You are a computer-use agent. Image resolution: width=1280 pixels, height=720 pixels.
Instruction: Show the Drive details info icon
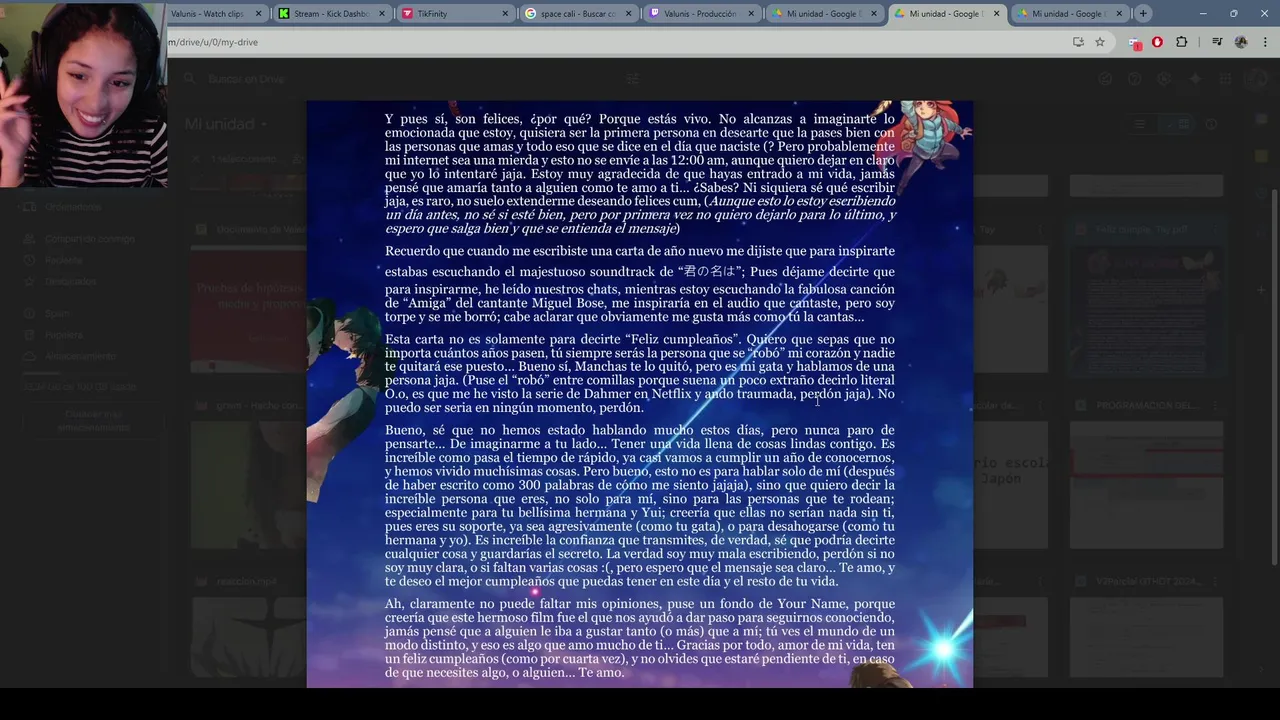pos(1211,124)
